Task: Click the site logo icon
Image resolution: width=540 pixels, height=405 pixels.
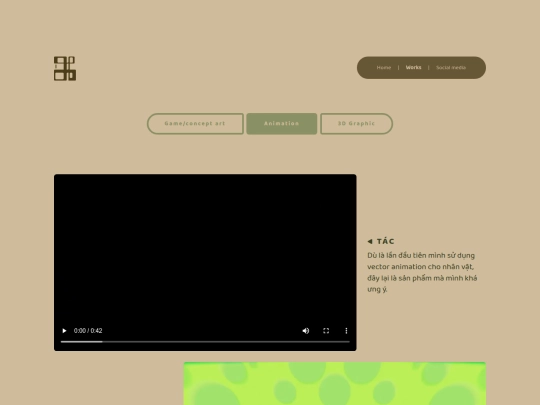Action: pyautogui.click(x=65, y=69)
